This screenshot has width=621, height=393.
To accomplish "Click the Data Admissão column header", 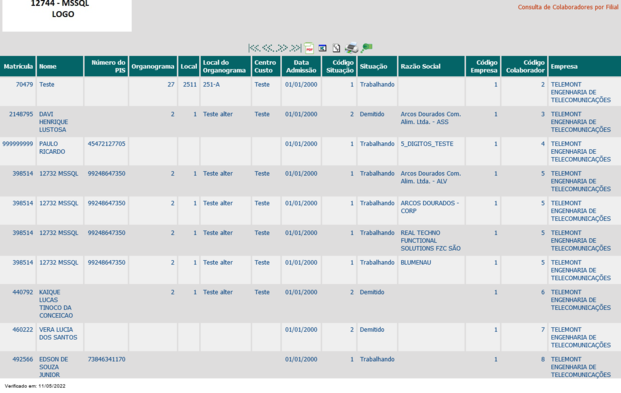I will click(301, 67).
